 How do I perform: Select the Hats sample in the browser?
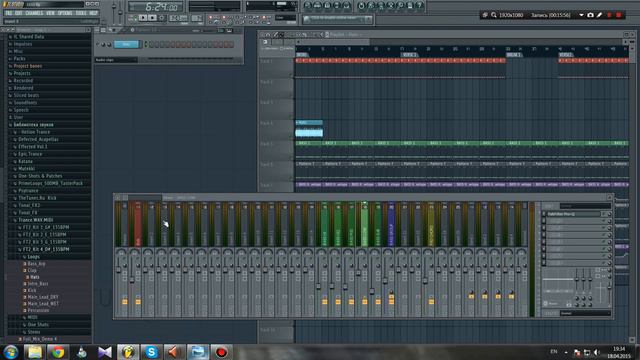(35, 277)
